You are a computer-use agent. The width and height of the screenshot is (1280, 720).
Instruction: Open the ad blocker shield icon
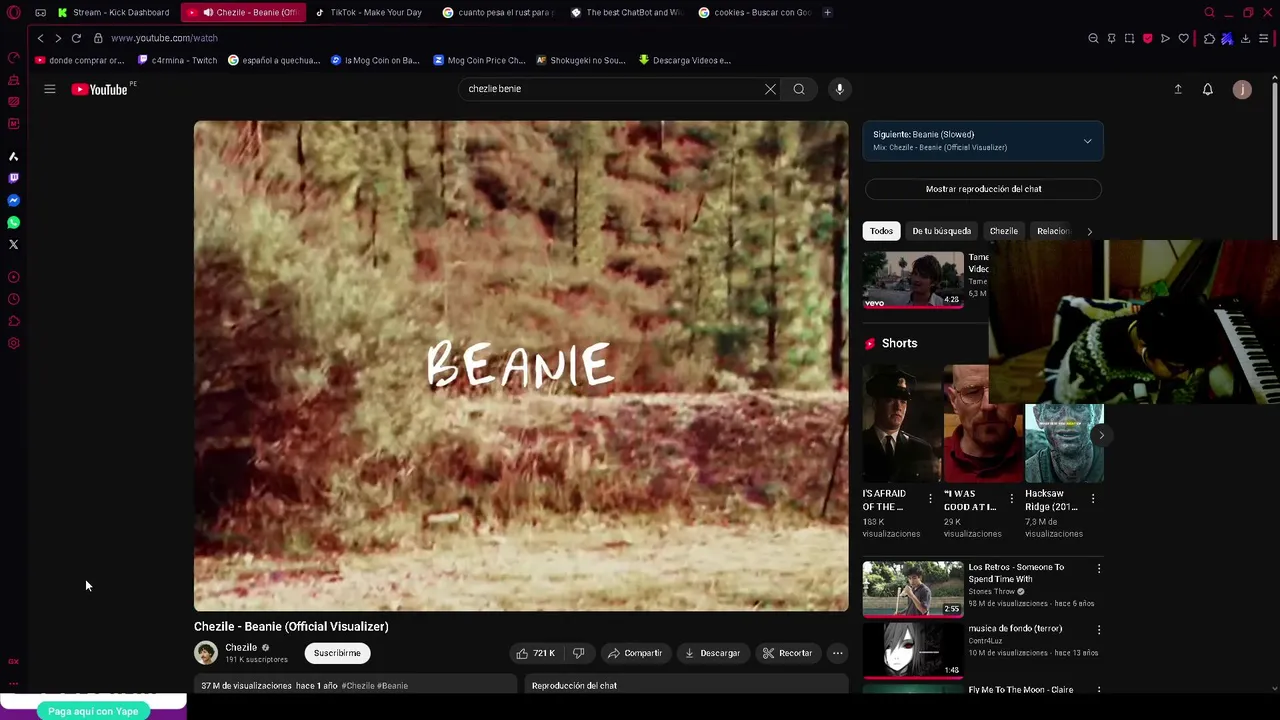click(x=1147, y=38)
